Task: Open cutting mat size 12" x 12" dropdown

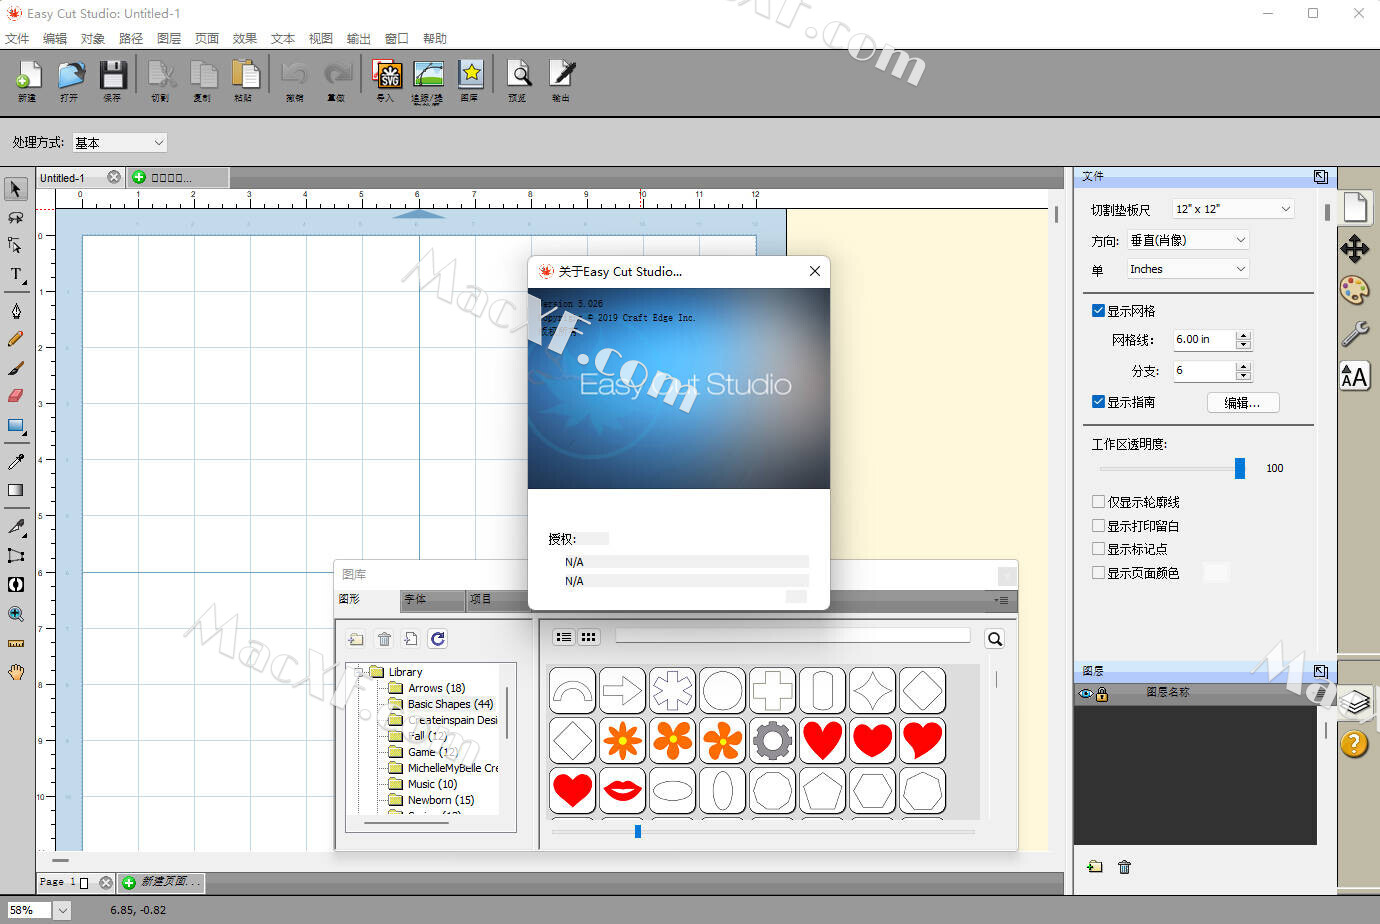Action: 1233,209
